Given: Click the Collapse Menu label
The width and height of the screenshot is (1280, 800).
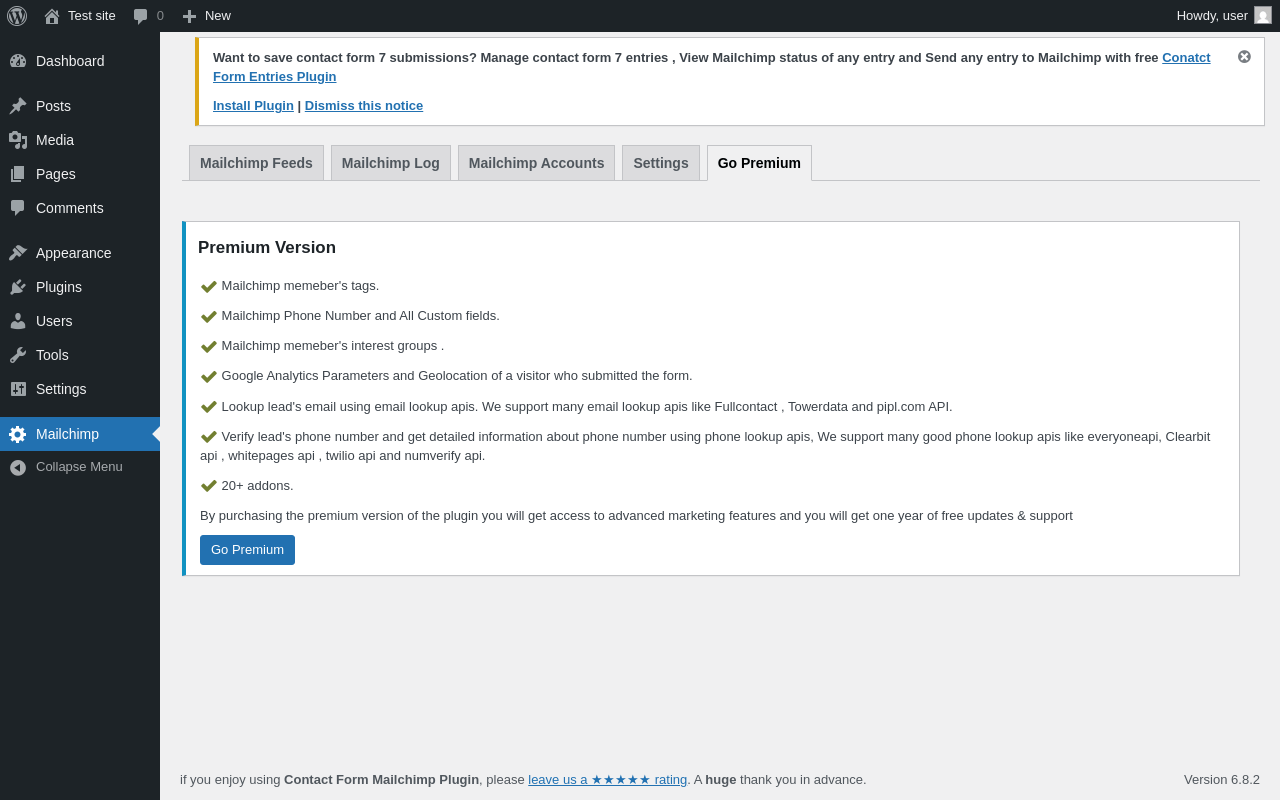Looking at the screenshot, I should pyautogui.click(x=79, y=467).
